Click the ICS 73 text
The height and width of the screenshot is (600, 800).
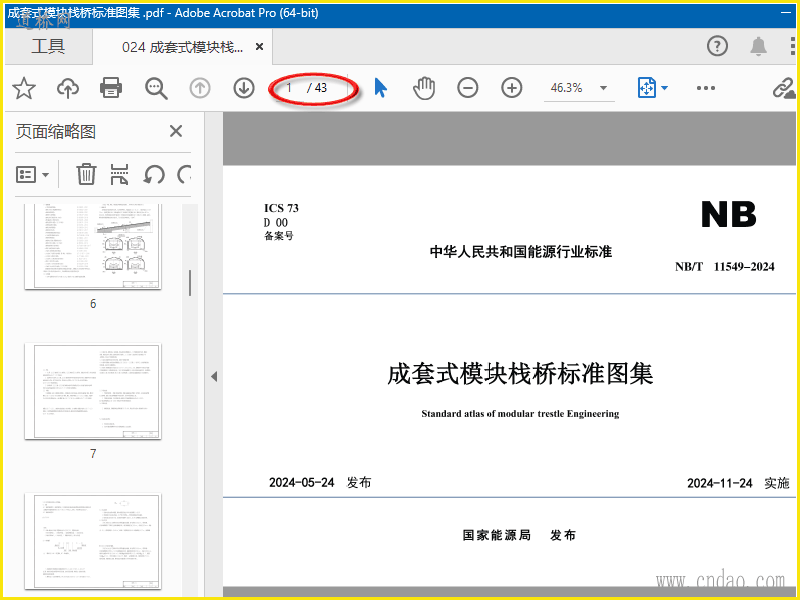click(281, 208)
